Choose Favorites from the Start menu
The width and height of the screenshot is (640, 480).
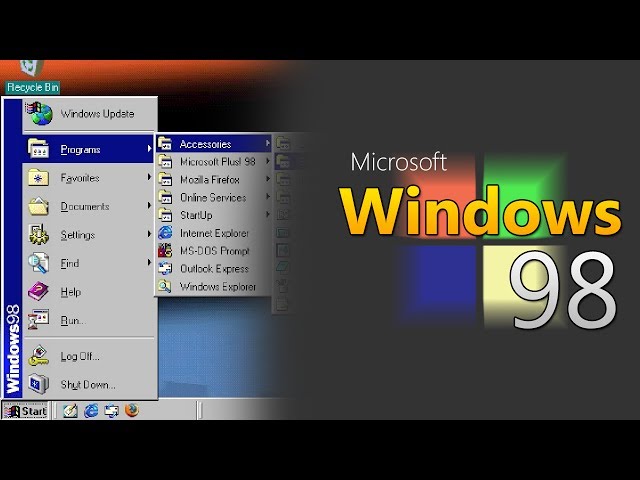89,178
